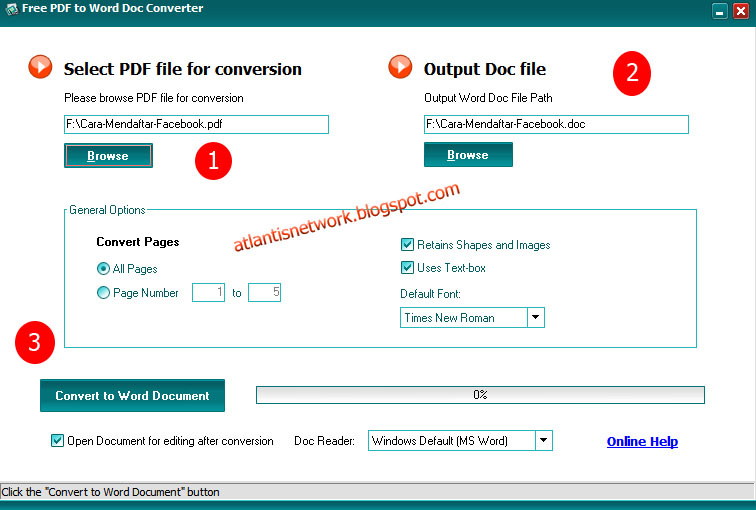Click the Free PDF to Word Doc Converter title
The height and width of the screenshot is (510, 756).
pyautogui.click(x=112, y=8)
